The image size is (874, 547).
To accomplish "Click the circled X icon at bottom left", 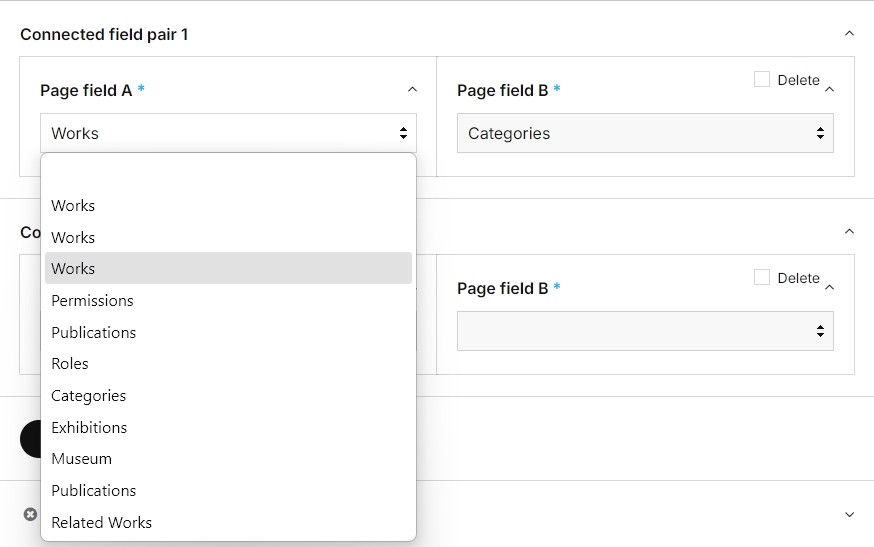I will coord(30,514).
